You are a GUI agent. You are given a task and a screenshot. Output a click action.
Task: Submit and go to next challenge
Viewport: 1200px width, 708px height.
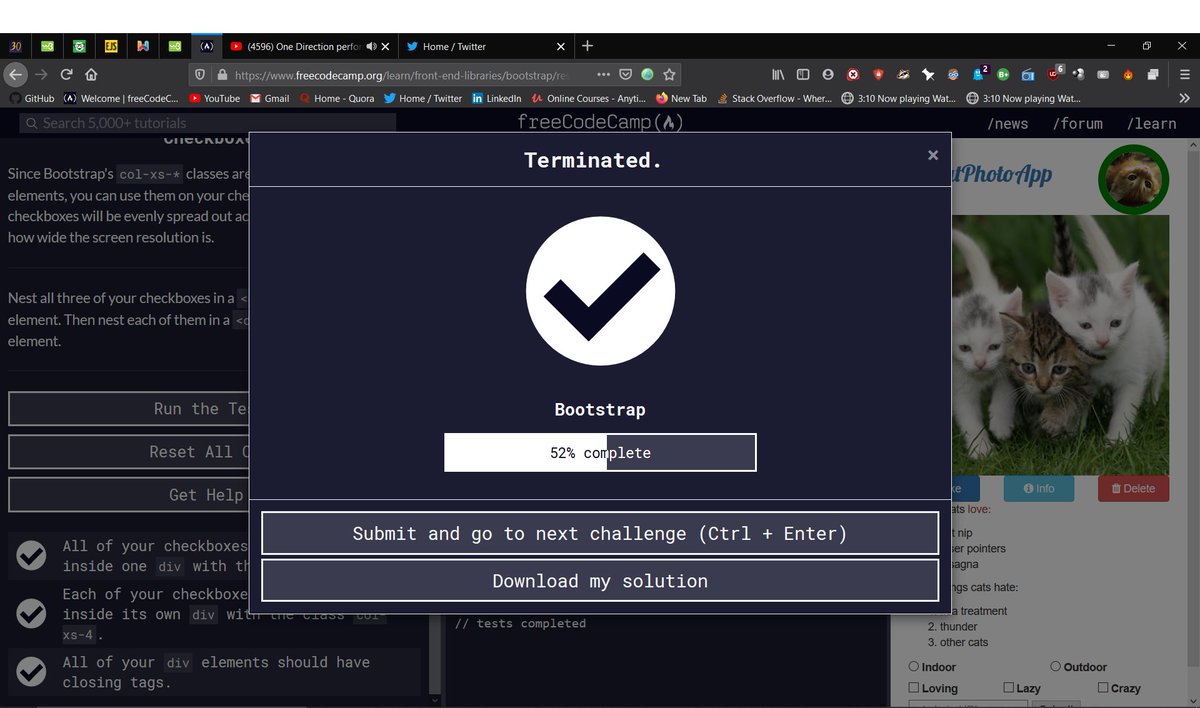tap(600, 534)
